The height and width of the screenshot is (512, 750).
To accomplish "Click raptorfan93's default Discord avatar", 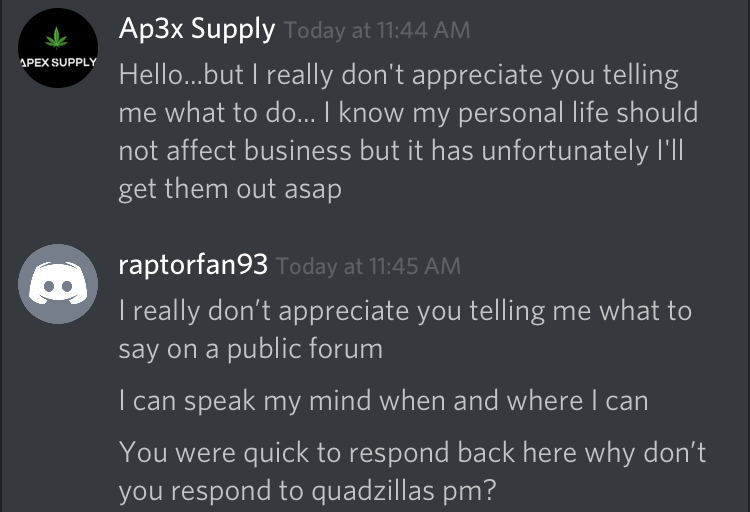I will [58, 284].
